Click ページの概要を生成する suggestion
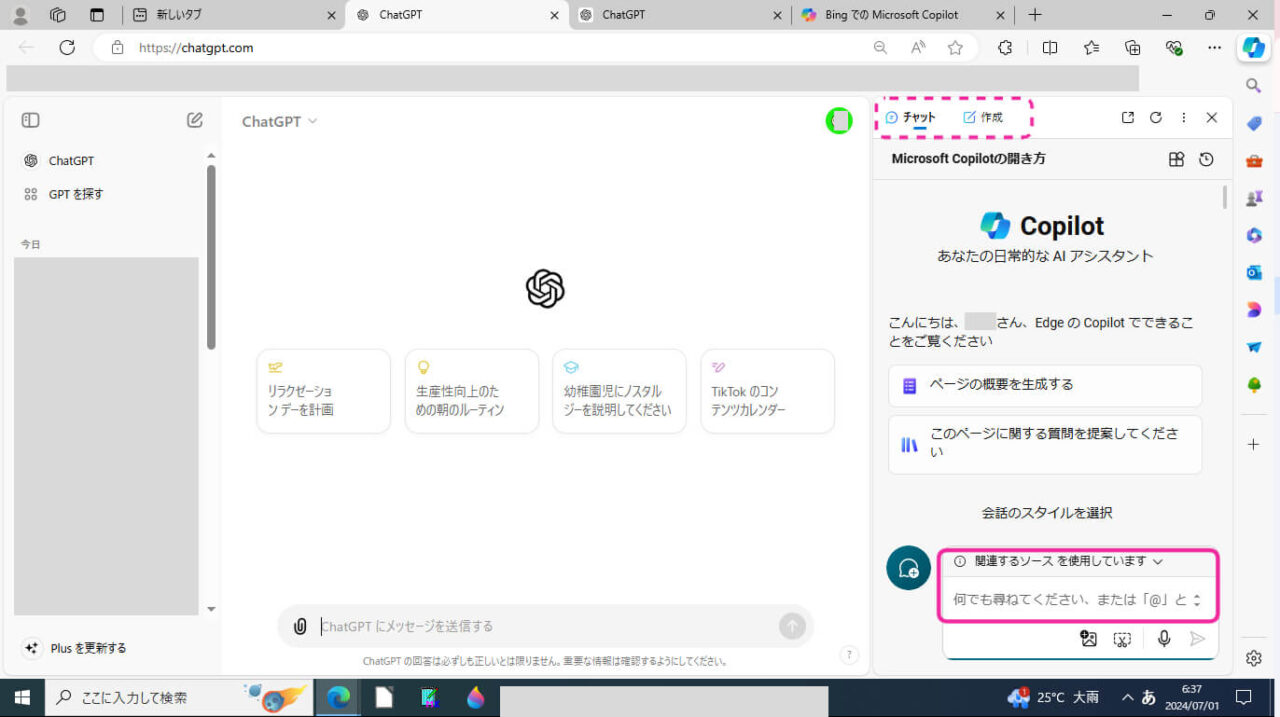This screenshot has width=1280, height=717. tap(1045, 385)
